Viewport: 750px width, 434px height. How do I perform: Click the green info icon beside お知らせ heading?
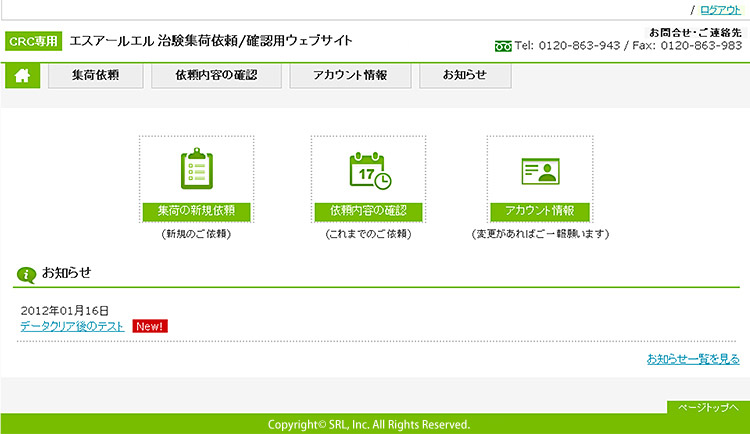(x=28, y=272)
